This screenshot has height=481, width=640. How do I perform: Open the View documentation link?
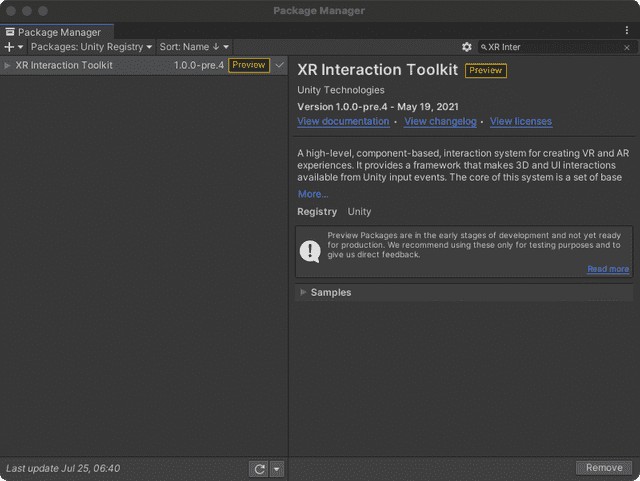pyautogui.click(x=343, y=121)
